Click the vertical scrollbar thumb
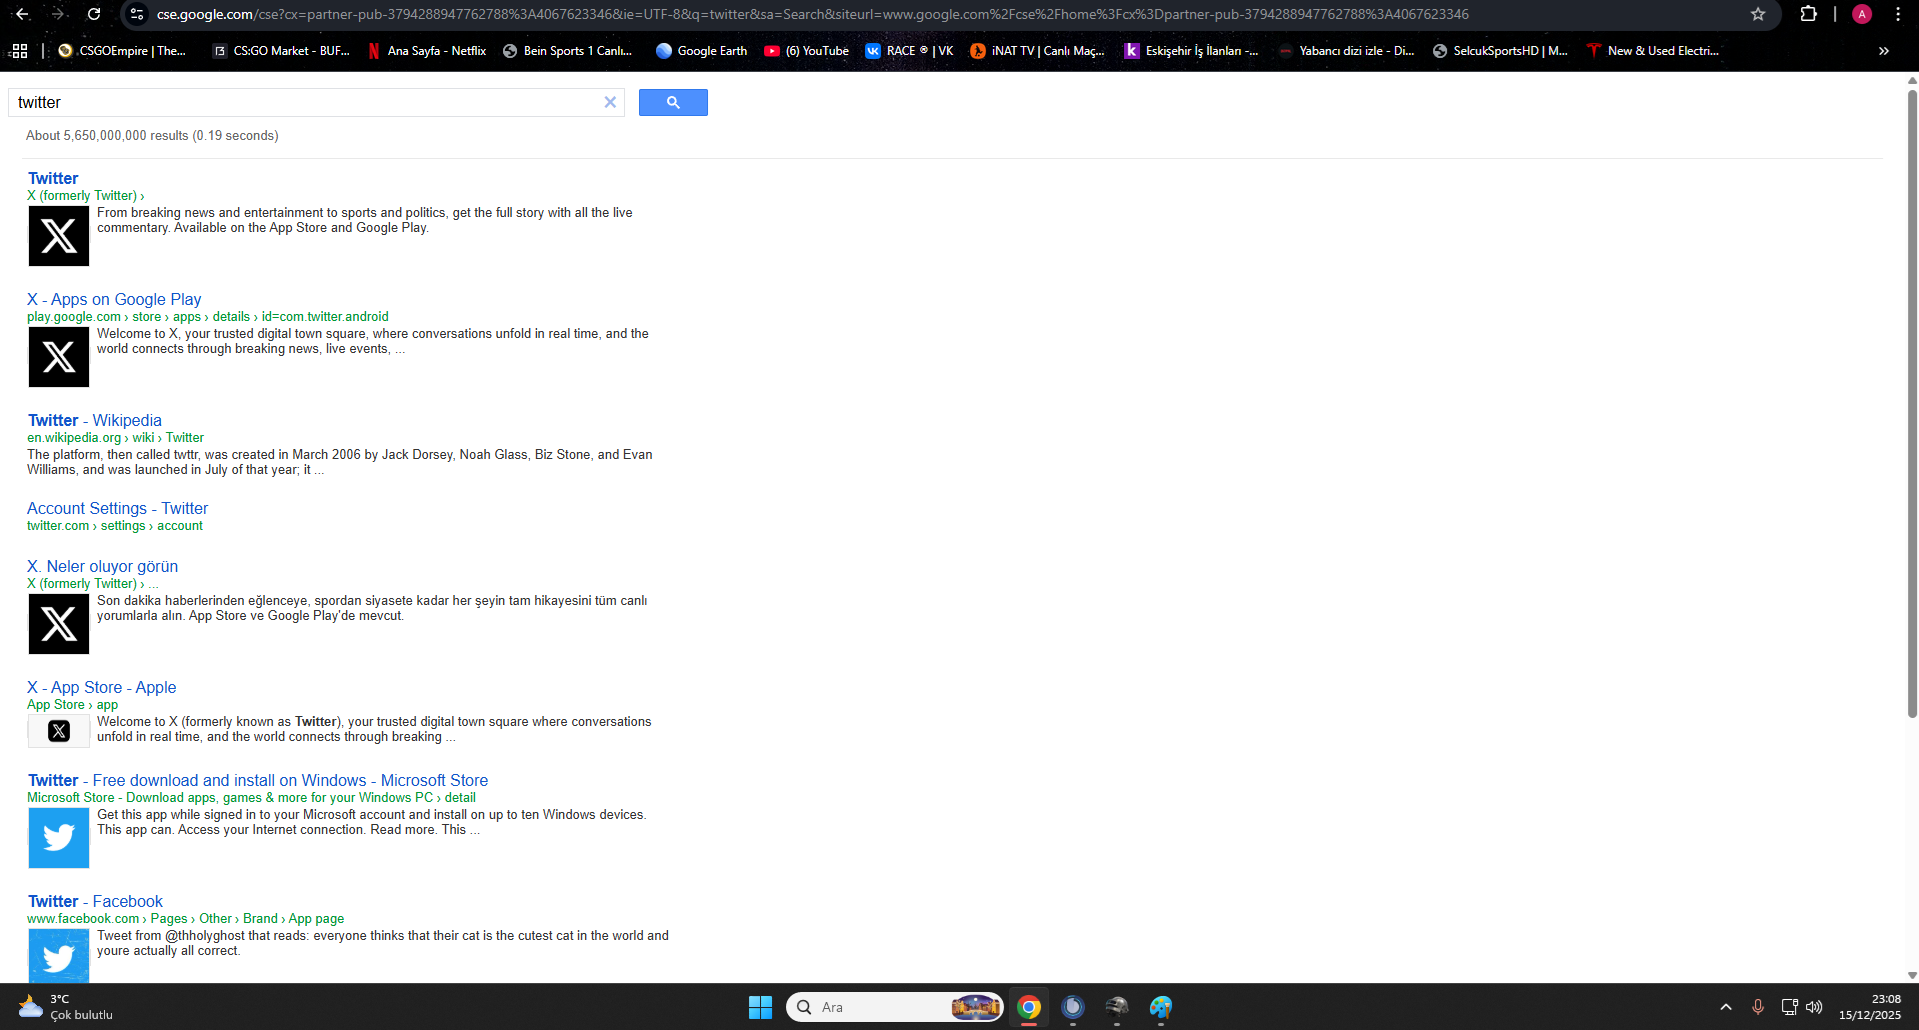 click(x=1912, y=404)
